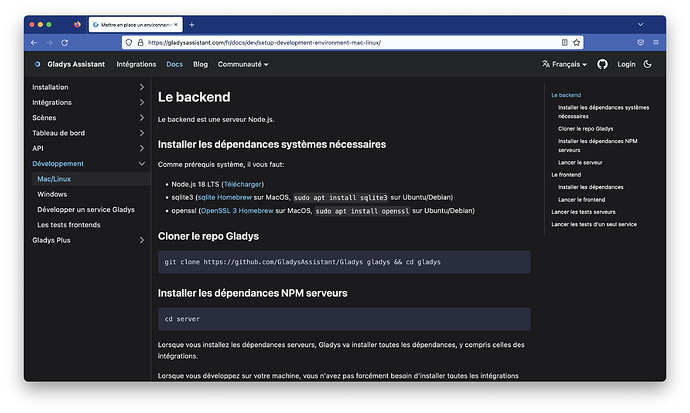The height and width of the screenshot is (413, 690).
Task: Jump to Installer les dépendances systèmes nécessaires
Action: tap(603, 112)
